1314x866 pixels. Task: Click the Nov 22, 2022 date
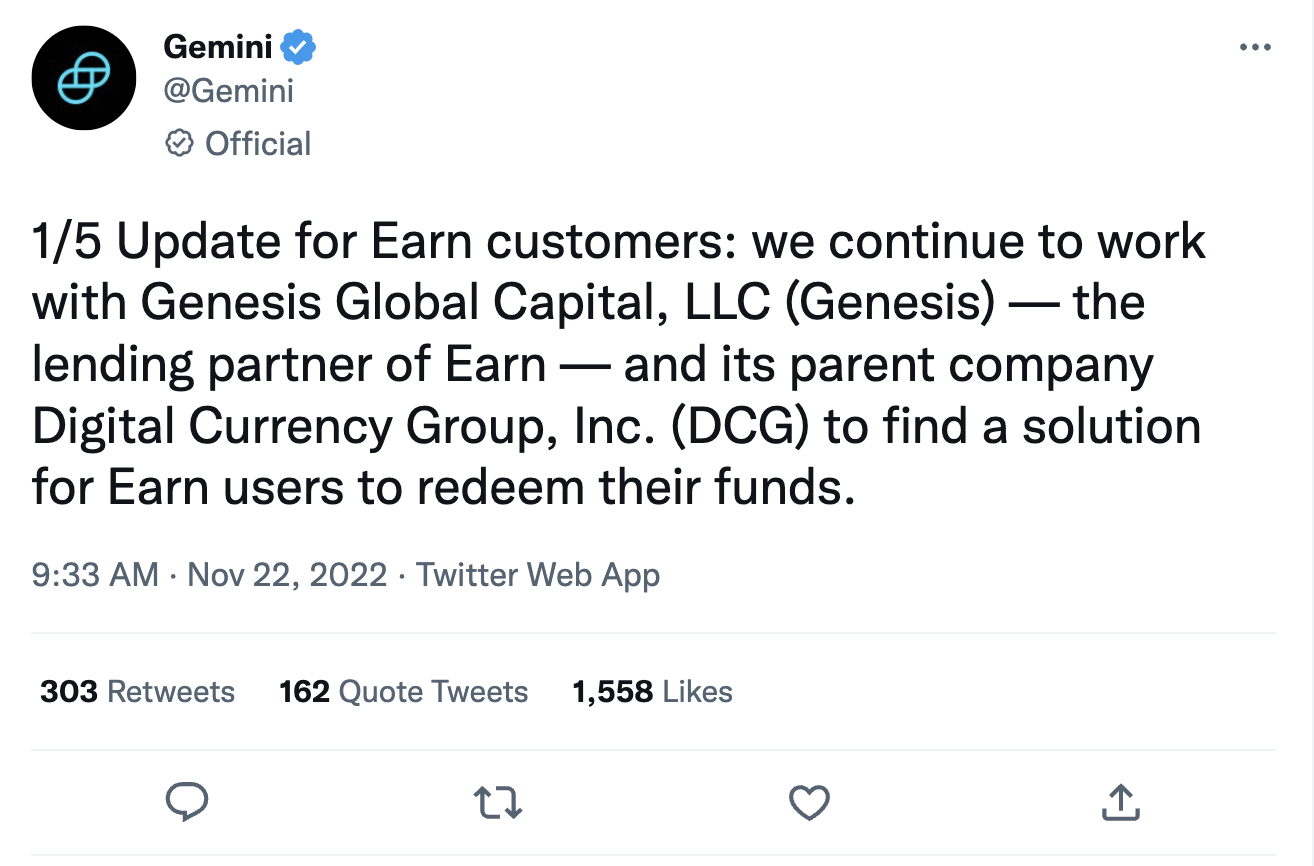(287, 575)
